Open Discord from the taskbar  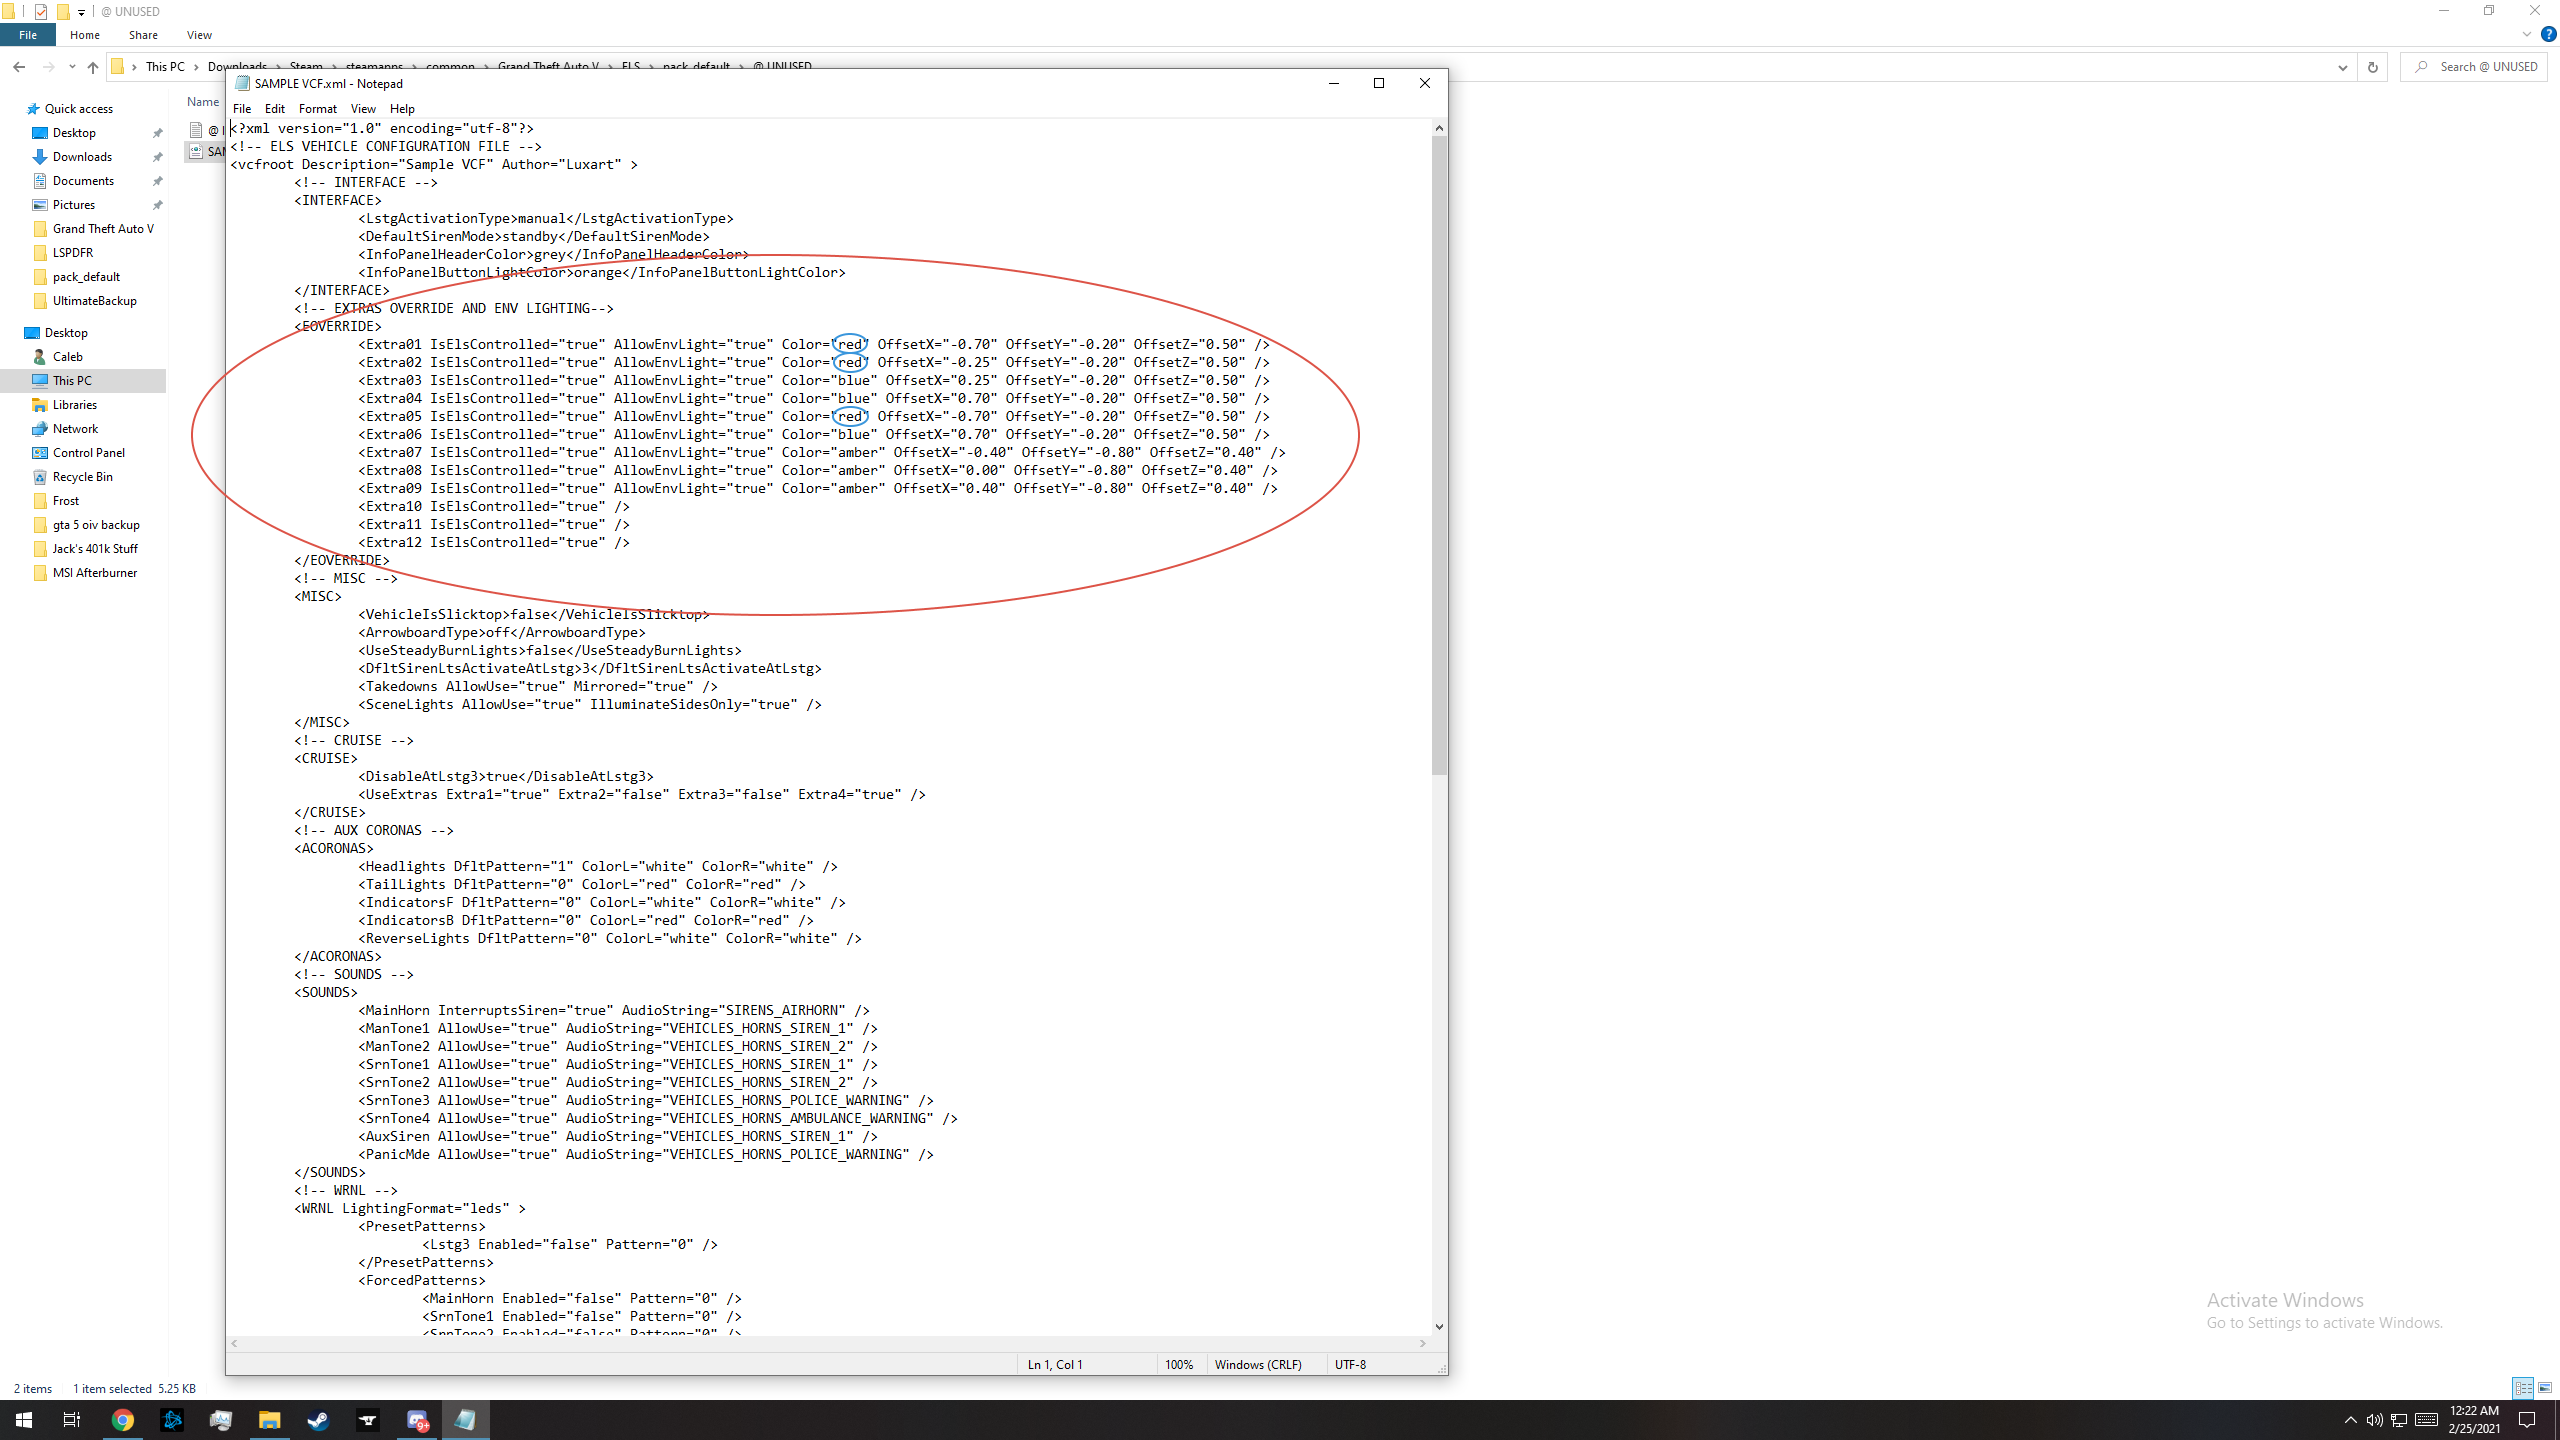pos(417,1420)
